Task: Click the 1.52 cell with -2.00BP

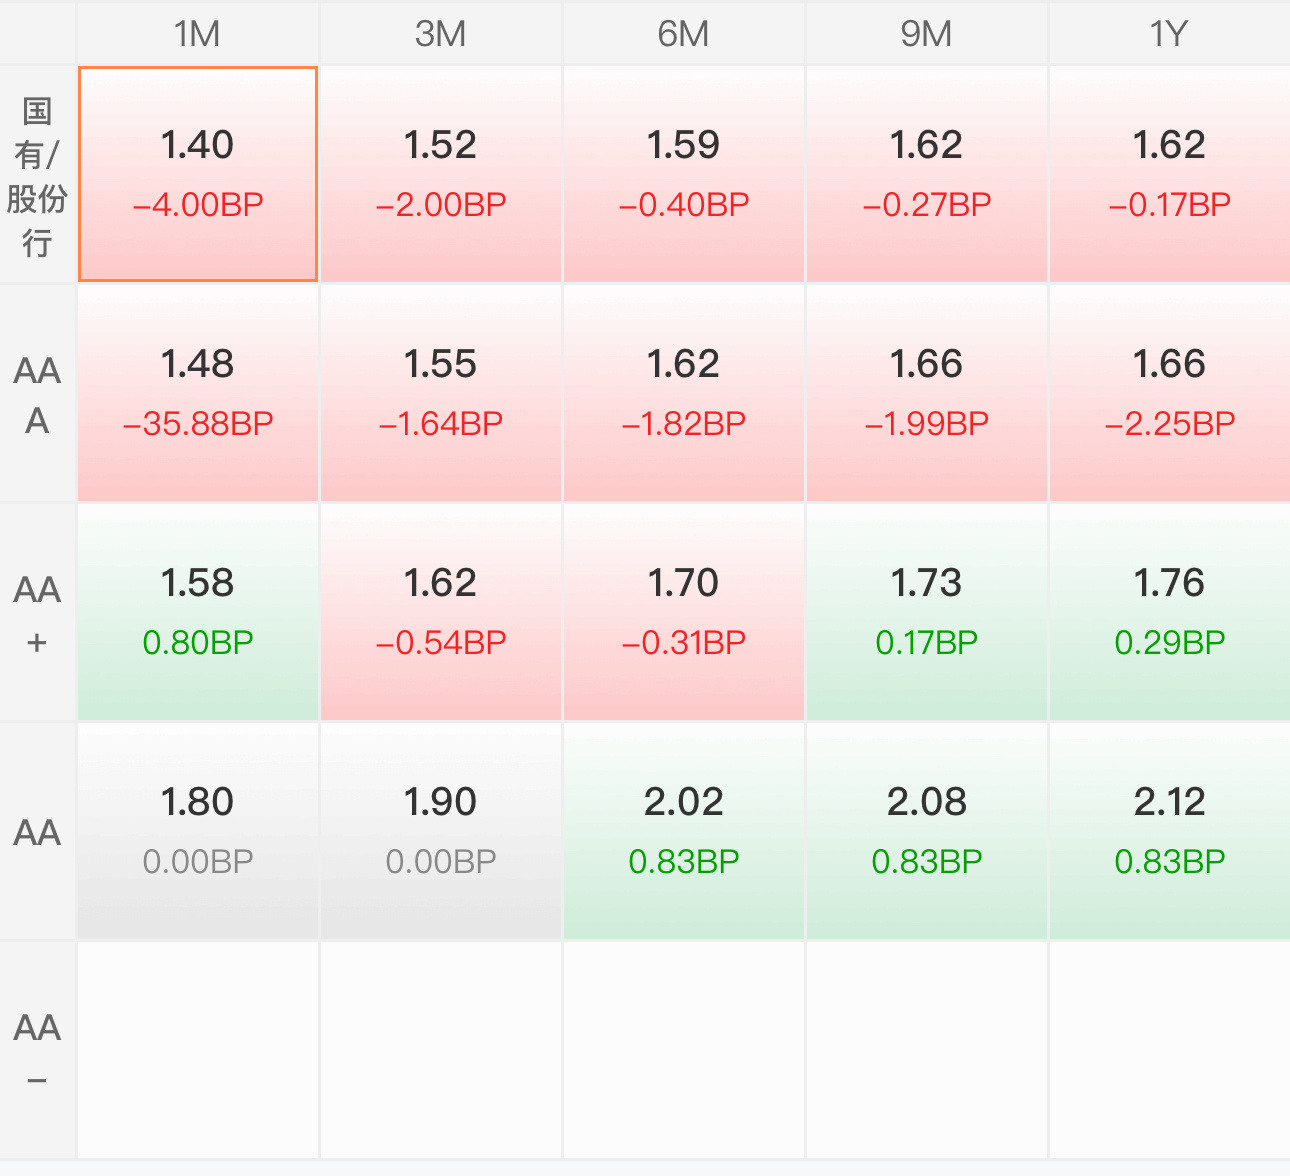Action: [441, 174]
